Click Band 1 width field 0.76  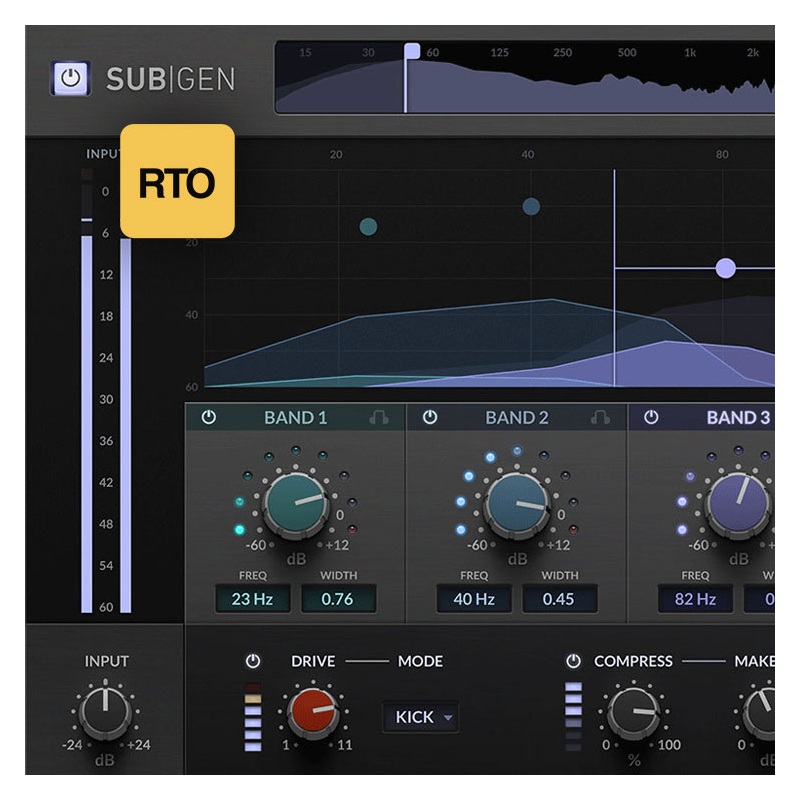tap(340, 600)
